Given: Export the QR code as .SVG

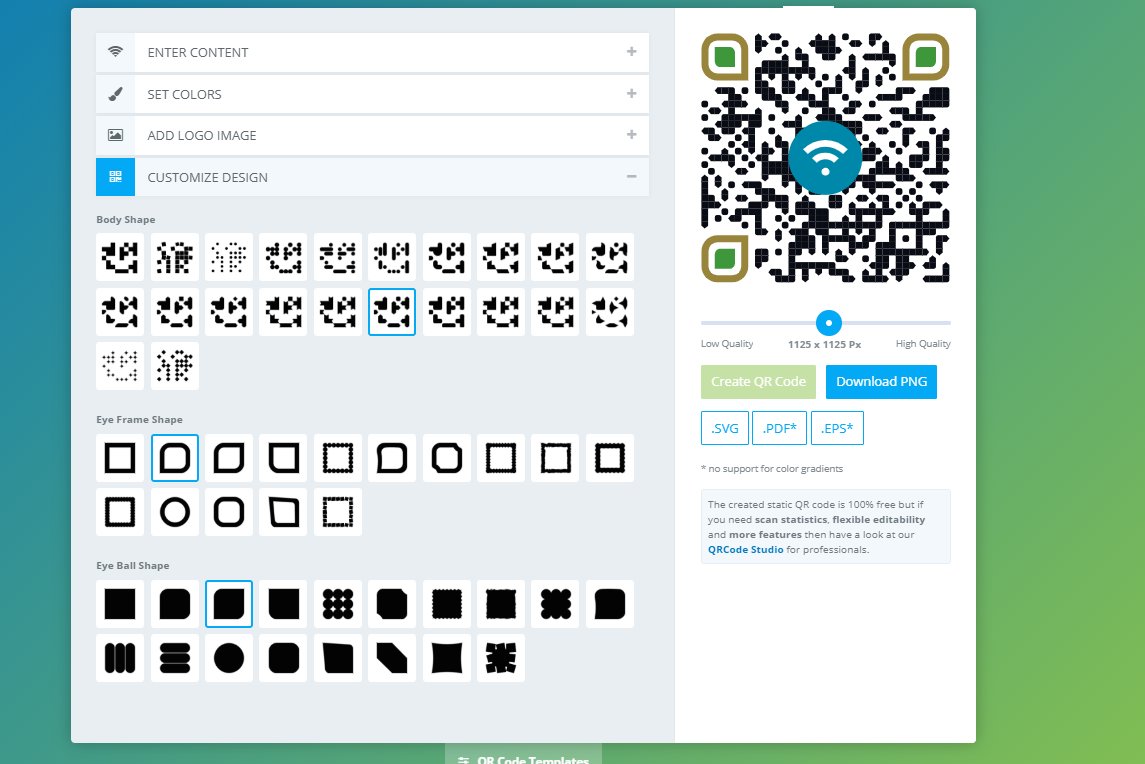Looking at the screenshot, I should pos(725,428).
